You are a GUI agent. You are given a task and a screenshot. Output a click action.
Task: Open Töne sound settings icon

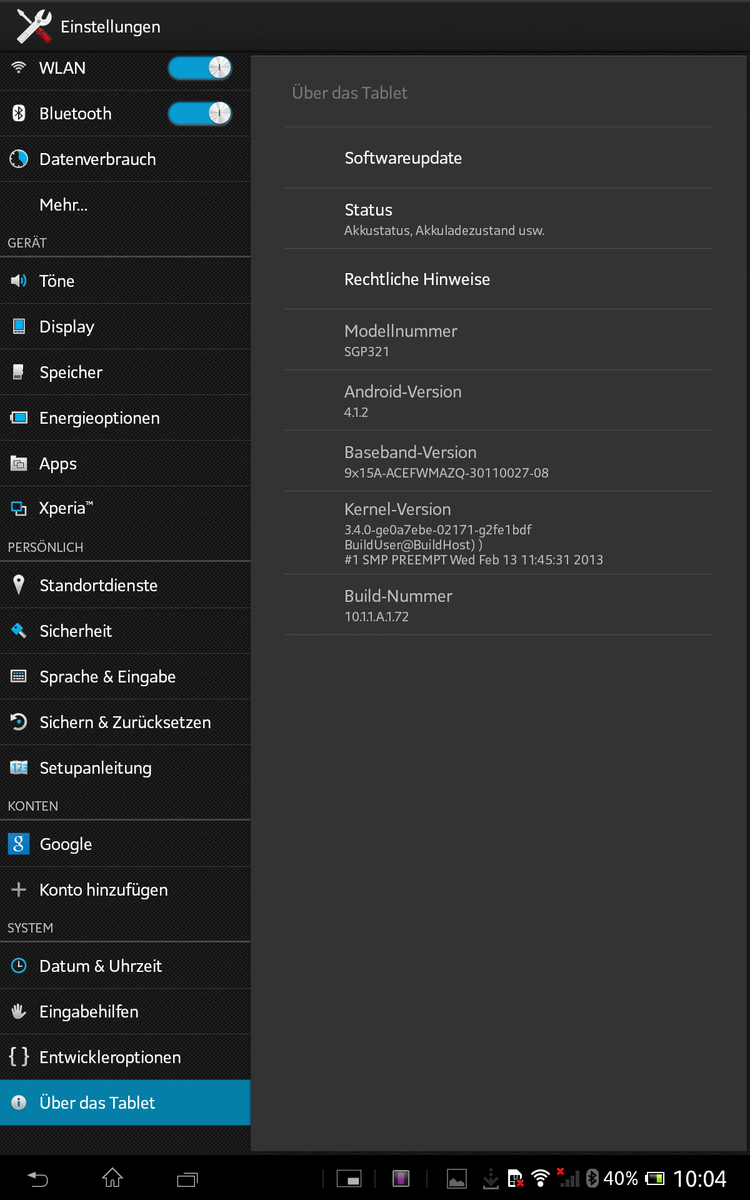pos(18,281)
